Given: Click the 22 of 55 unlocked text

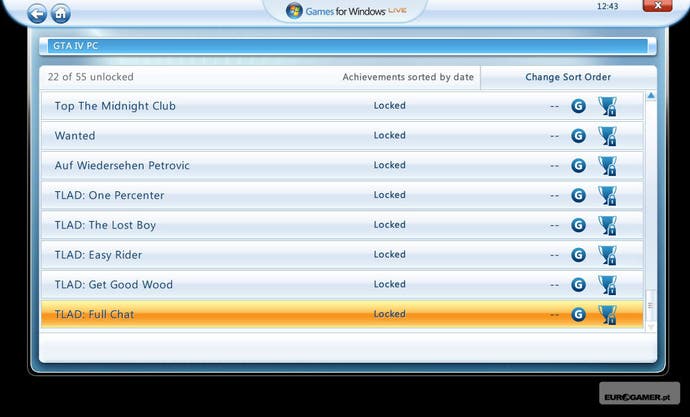Looking at the screenshot, I should point(91,77).
